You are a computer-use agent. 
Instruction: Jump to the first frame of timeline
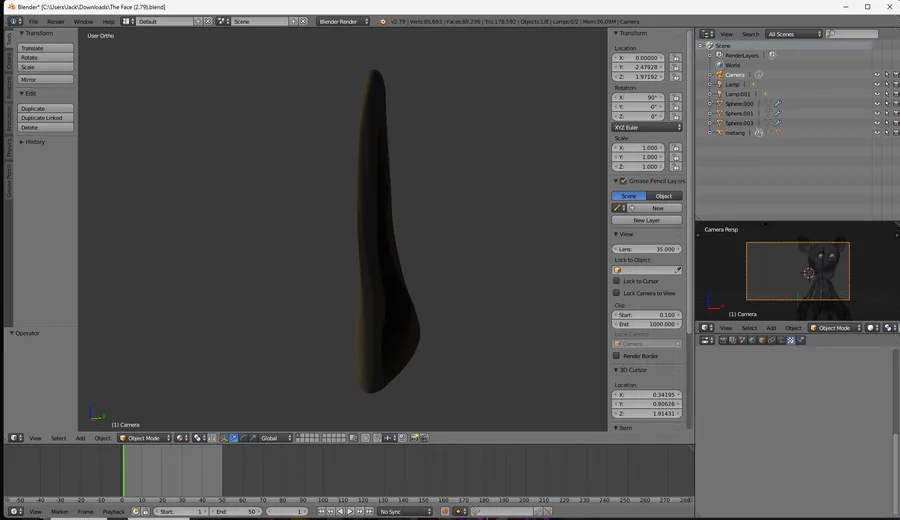(x=321, y=511)
